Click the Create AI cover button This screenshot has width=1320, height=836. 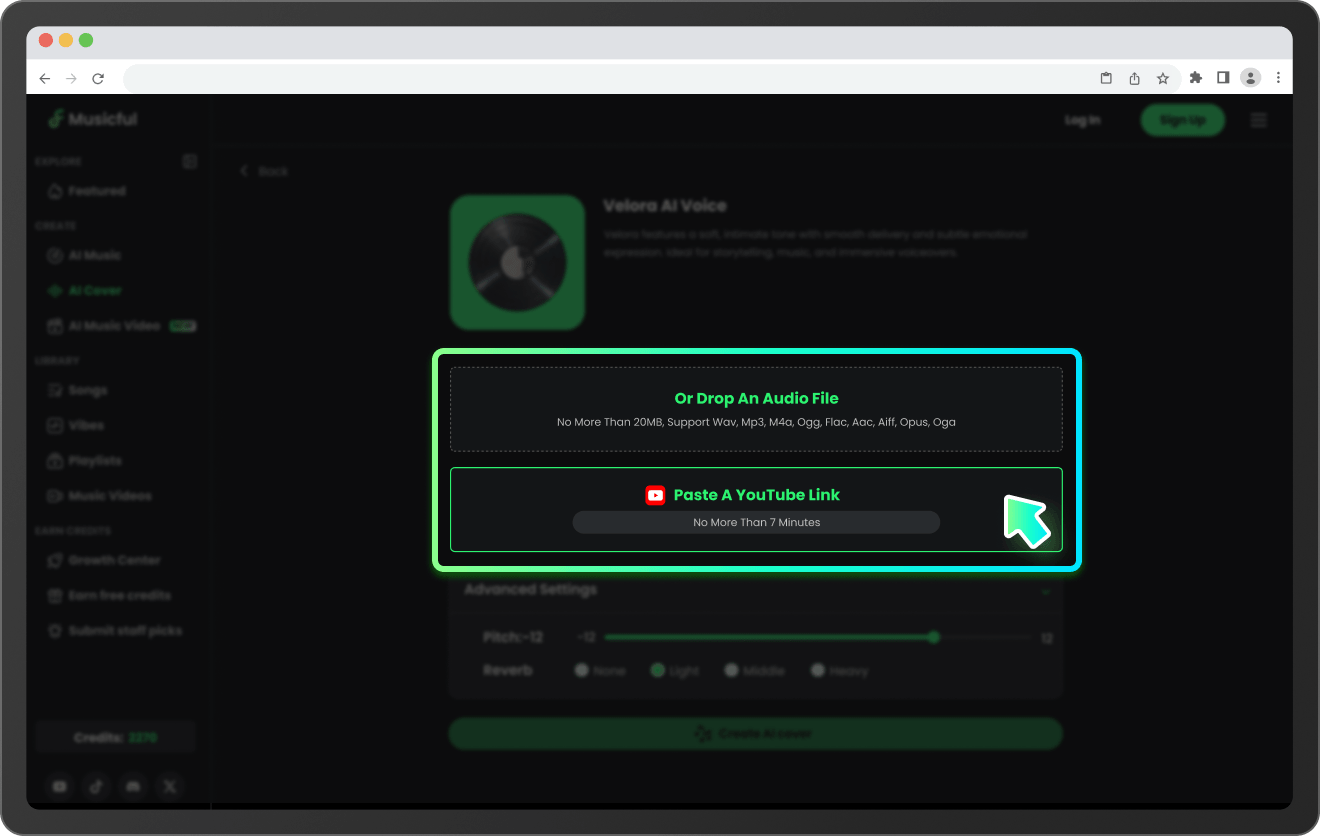click(755, 734)
